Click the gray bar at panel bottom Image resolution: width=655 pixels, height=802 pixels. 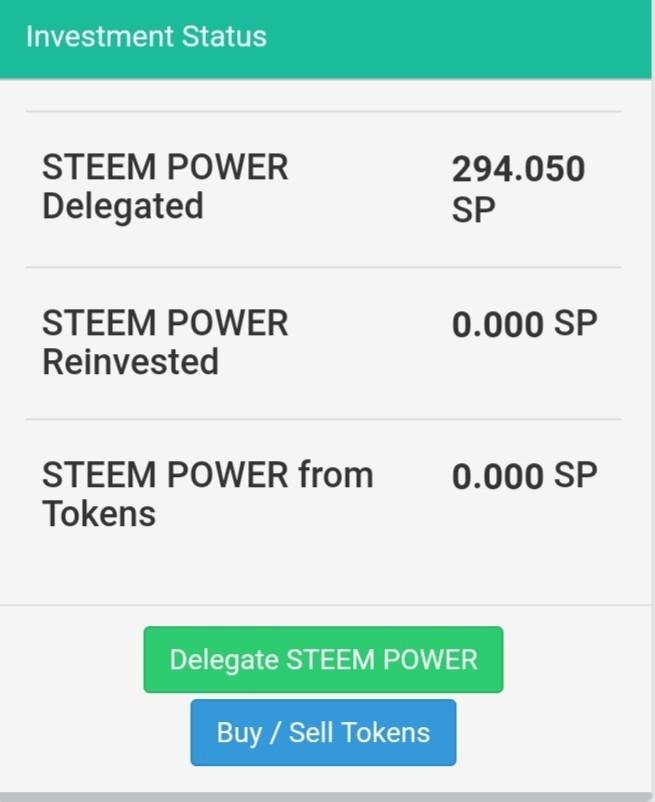pos(327,797)
